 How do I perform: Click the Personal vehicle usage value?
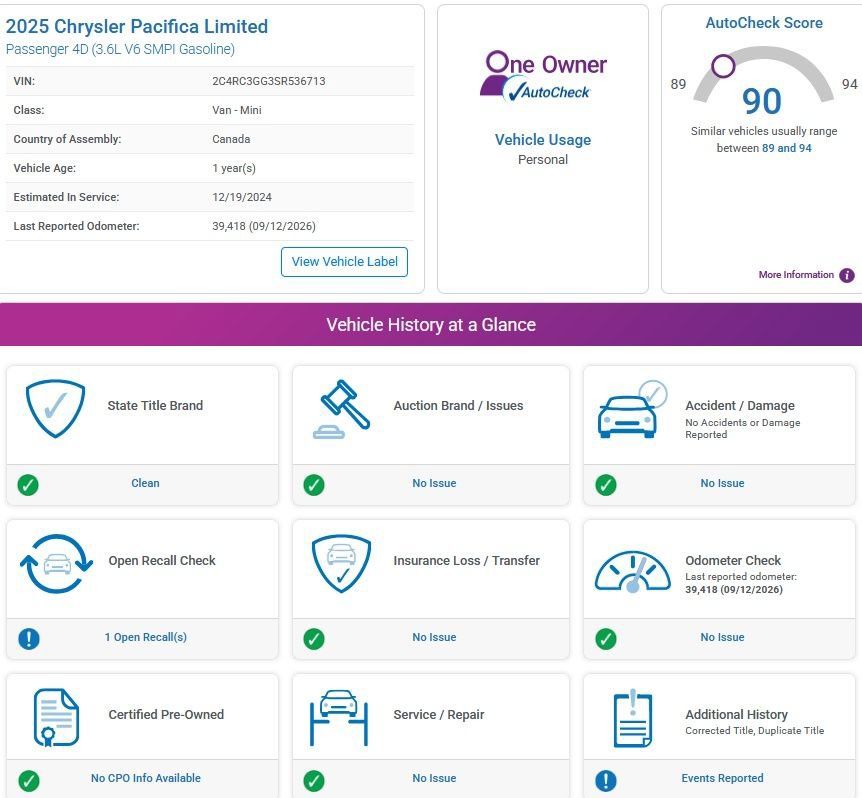pyautogui.click(x=543, y=160)
